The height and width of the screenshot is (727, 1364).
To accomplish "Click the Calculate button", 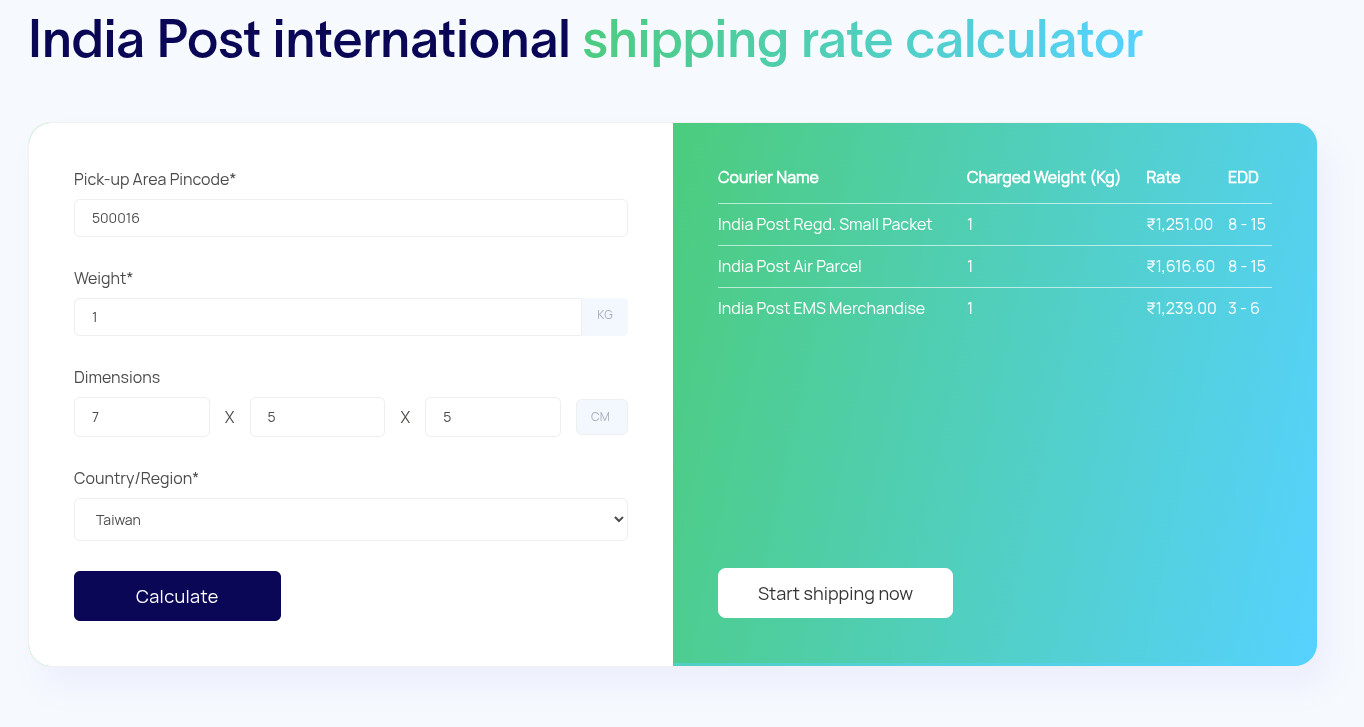I will click(x=177, y=596).
